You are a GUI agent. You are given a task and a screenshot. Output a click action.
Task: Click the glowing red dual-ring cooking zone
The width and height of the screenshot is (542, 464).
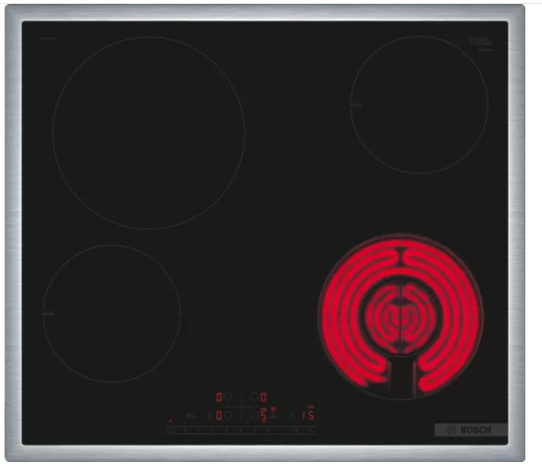pos(400,316)
